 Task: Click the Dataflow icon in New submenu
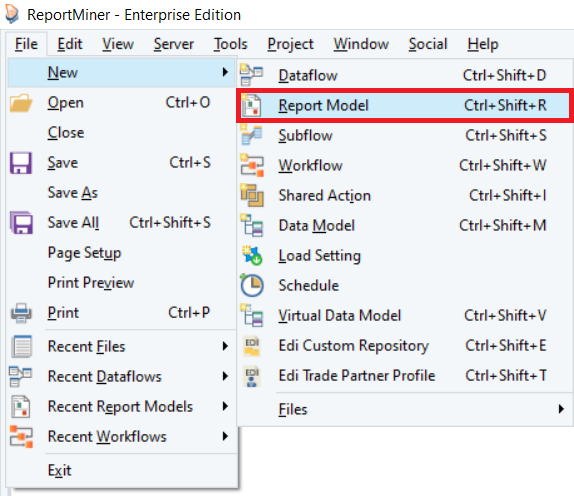[251, 75]
